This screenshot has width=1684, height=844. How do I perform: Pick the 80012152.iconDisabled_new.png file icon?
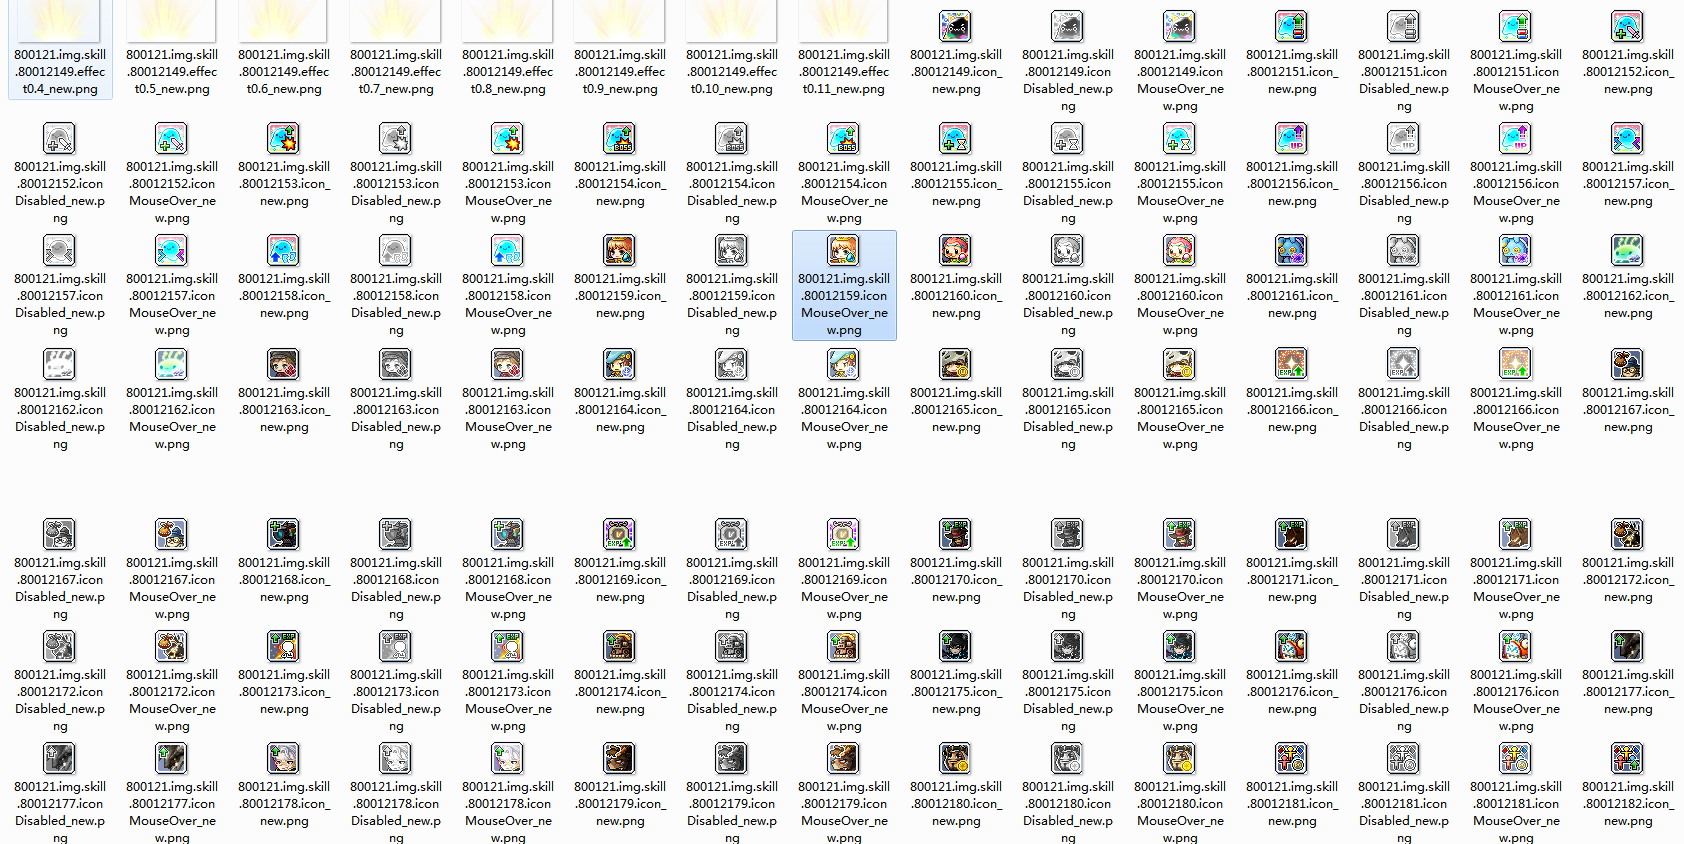(60, 138)
